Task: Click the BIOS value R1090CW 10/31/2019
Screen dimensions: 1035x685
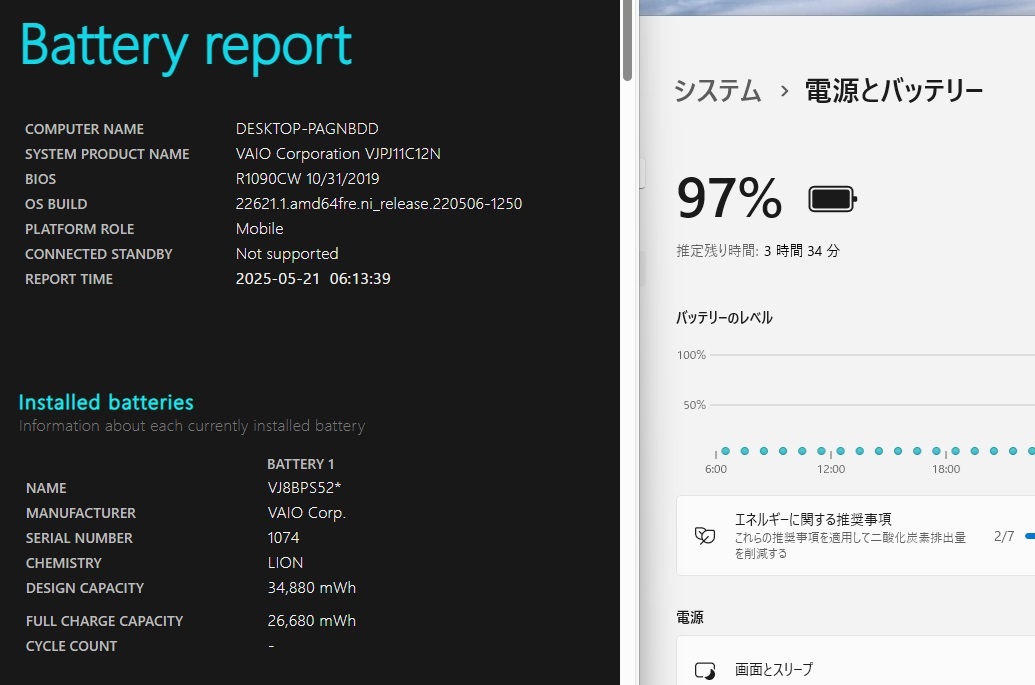Action: point(308,179)
